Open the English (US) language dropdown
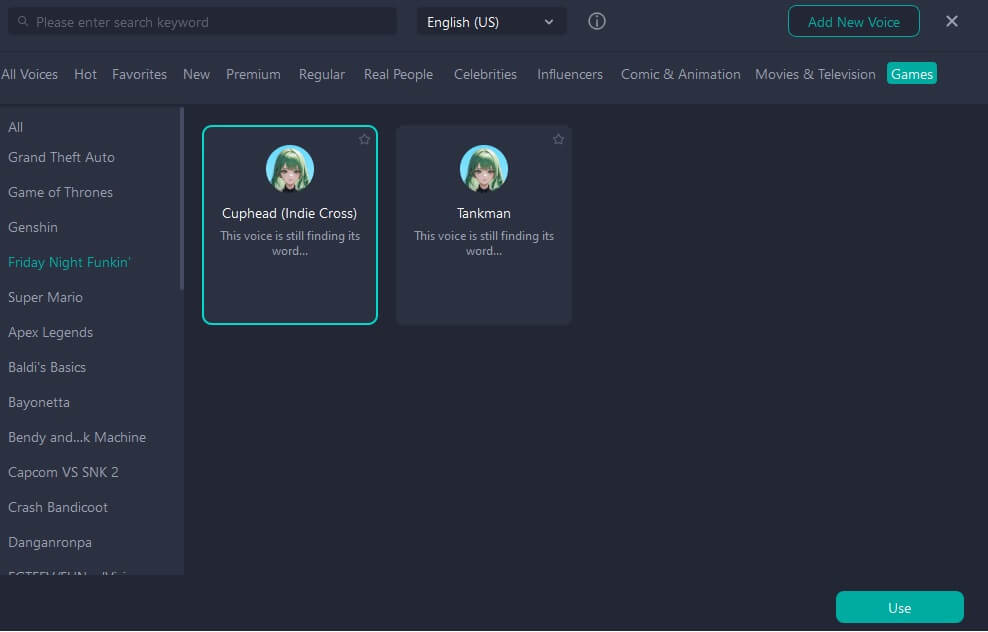The width and height of the screenshot is (988, 632). click(491, 21)
